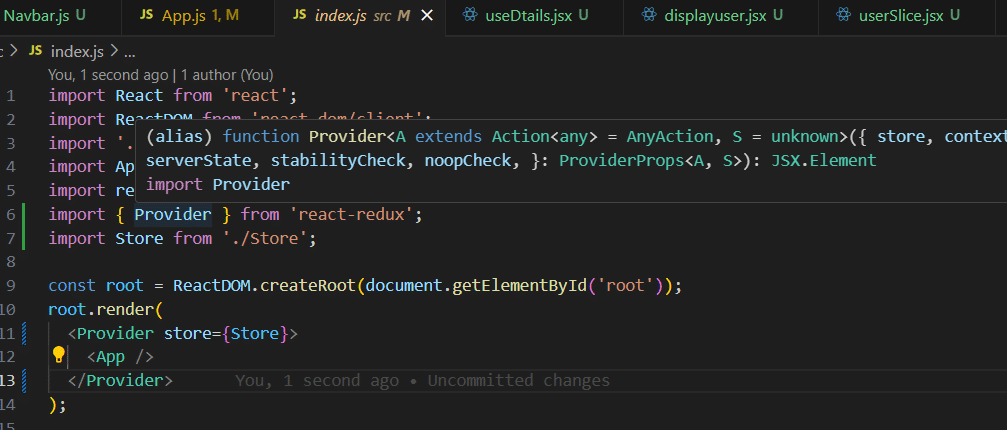Viewport: 1007px width, 430px height.
Task: Click the JS icon on App.js tab
Action: pyautogui.click(x=147, y=15)
